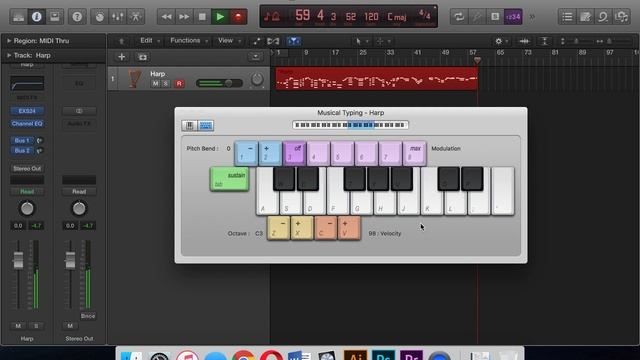Open the time signature 4/4 display

tap(424, 16)
